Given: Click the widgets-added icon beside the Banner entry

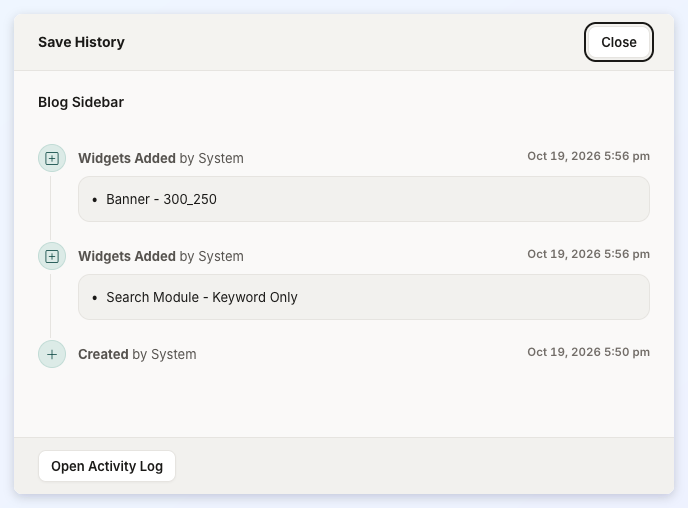Looking at the screenshot, I should click(x=52, y=158).
